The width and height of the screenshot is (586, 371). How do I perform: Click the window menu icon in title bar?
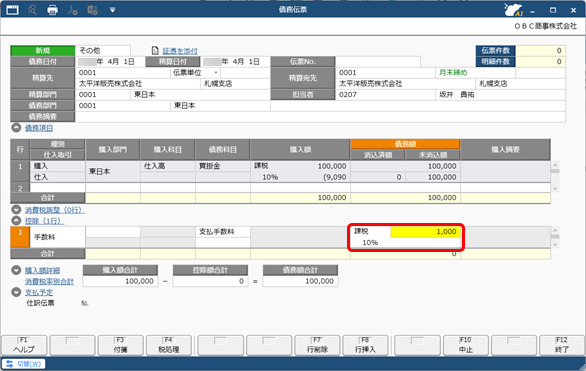click(x=12, y=10)
